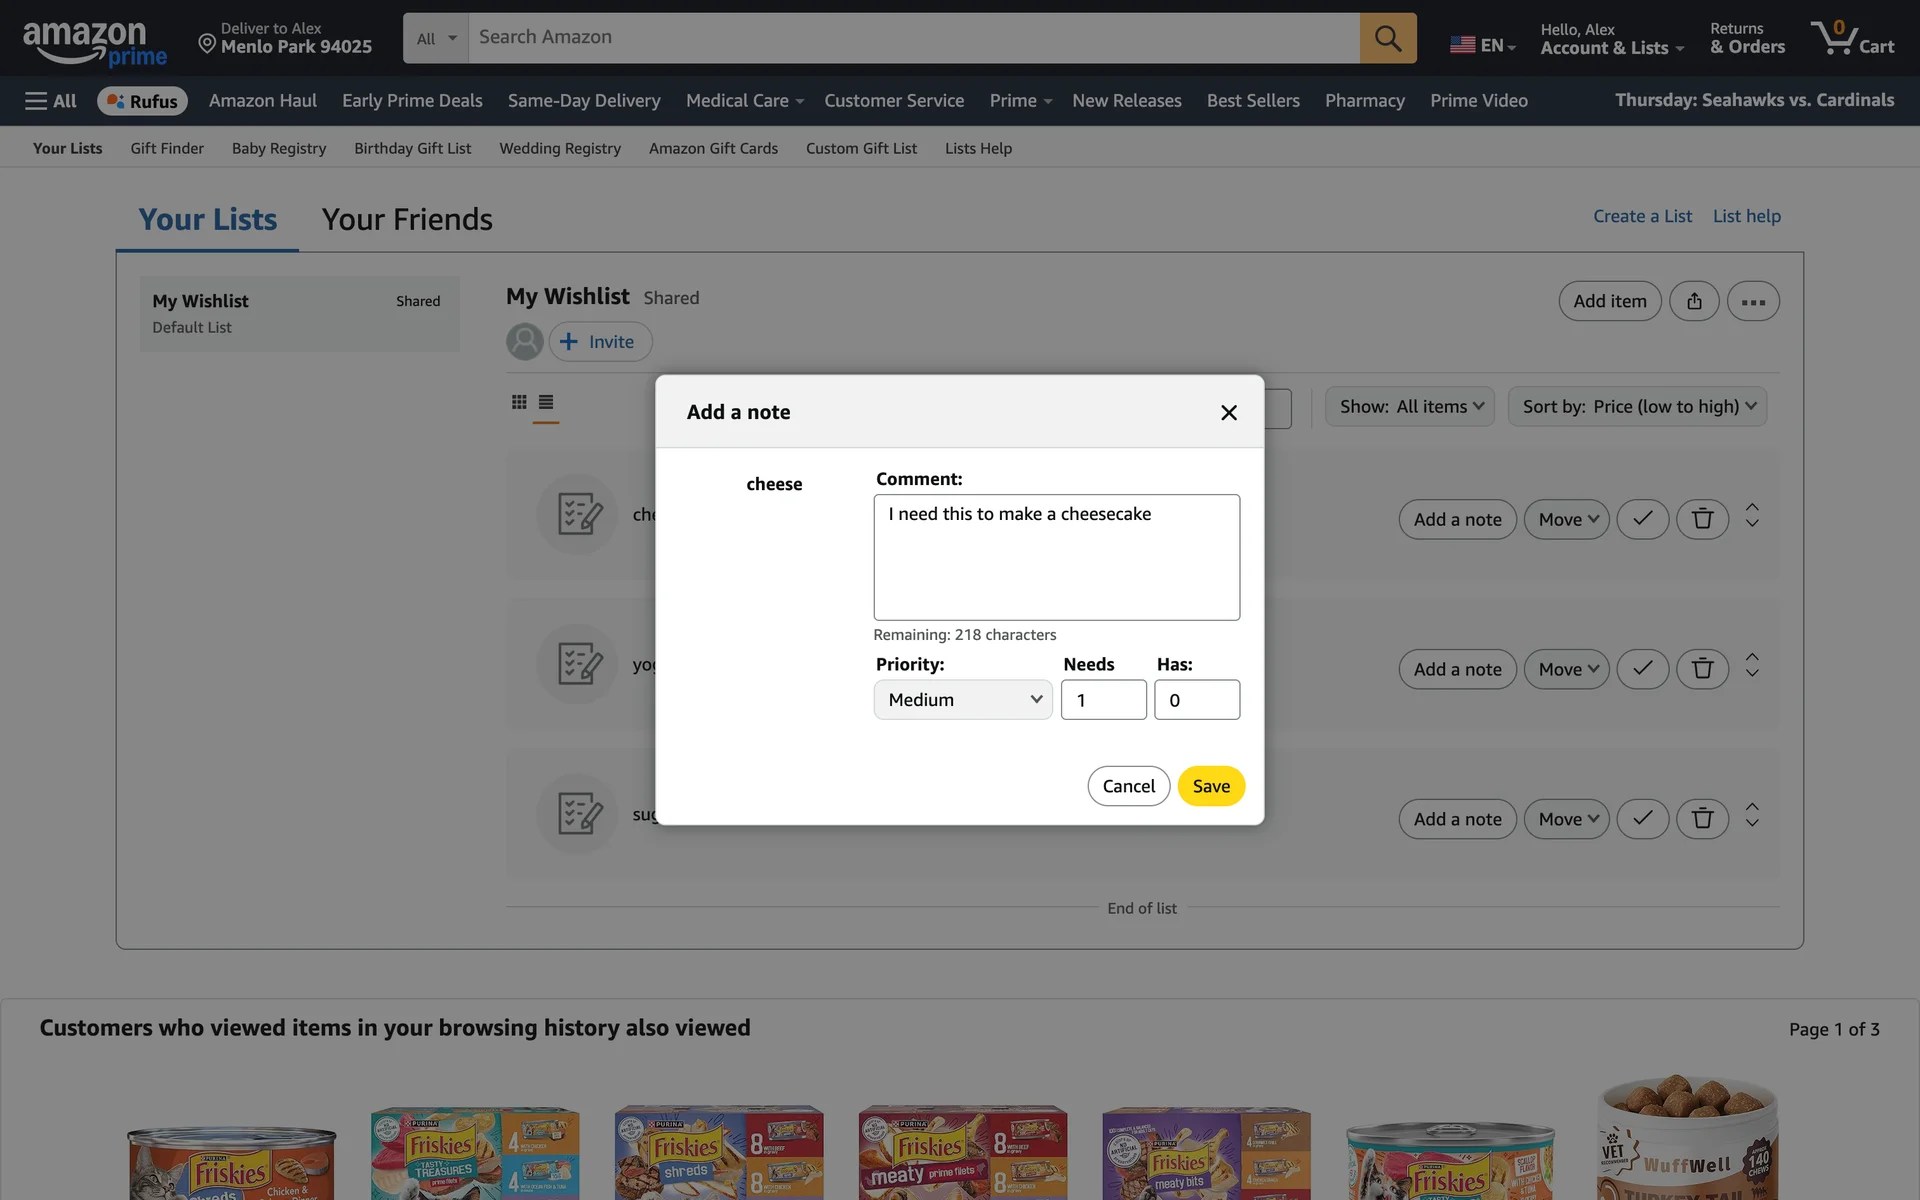Switch to grid view icon
The width and height of the screenshot is (1920, 1200).
point(519,402)
